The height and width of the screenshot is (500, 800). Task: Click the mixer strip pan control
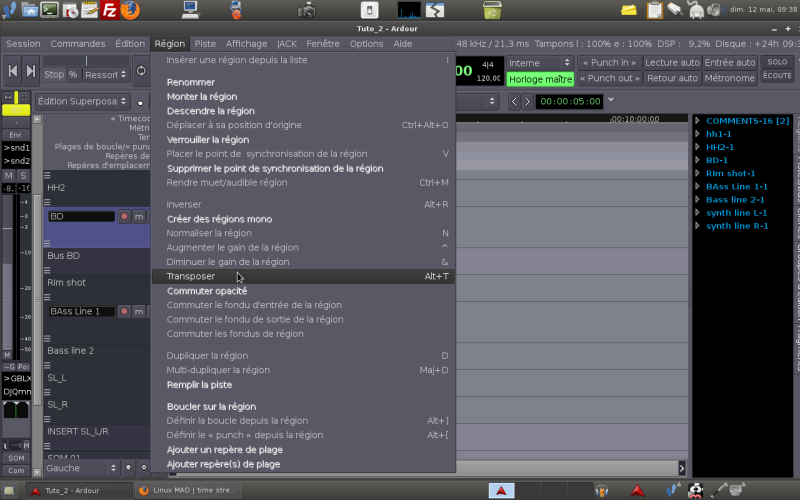pyautogui.click(x=16, y=409)
